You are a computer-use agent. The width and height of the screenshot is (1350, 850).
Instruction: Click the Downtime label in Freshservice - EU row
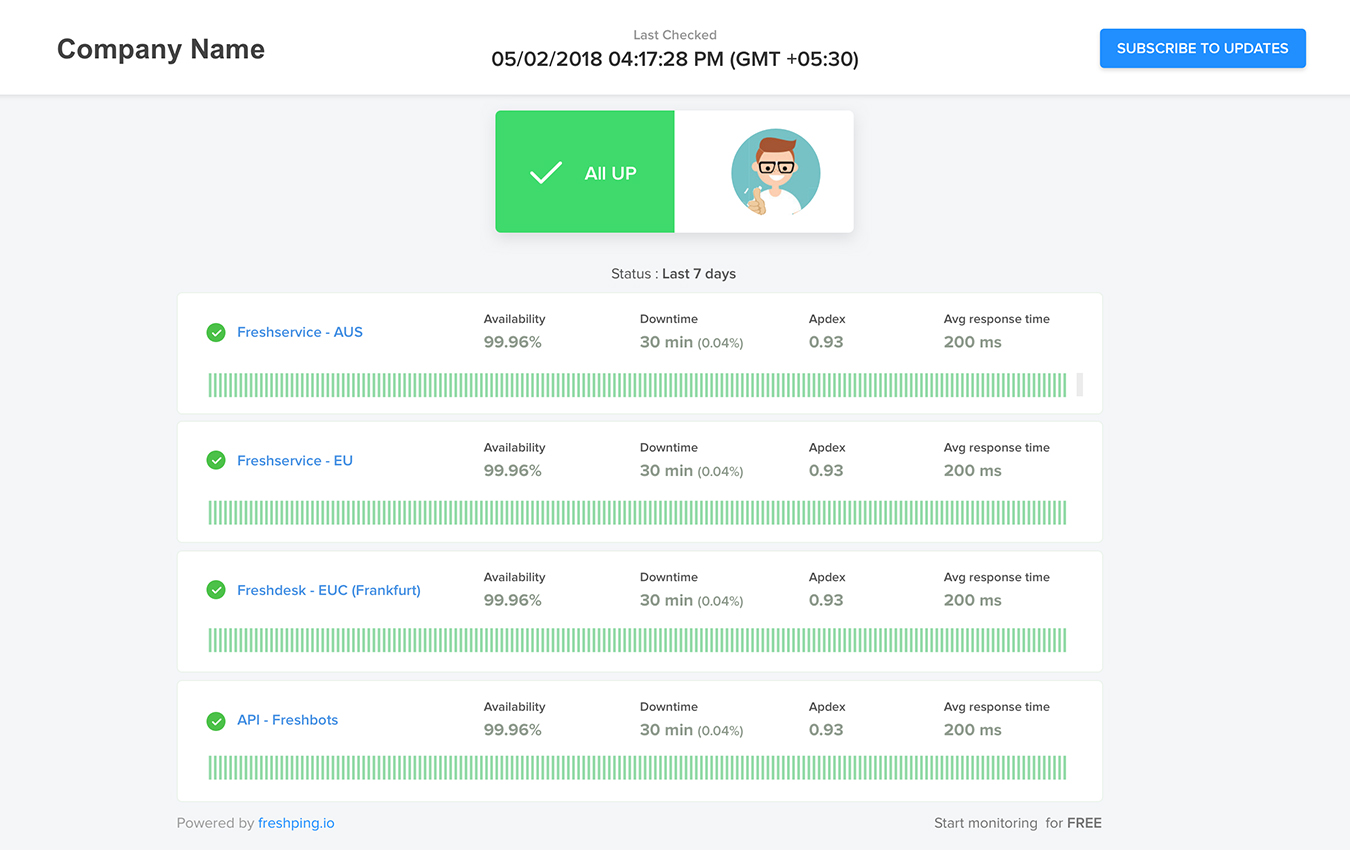tap(669, 447)
